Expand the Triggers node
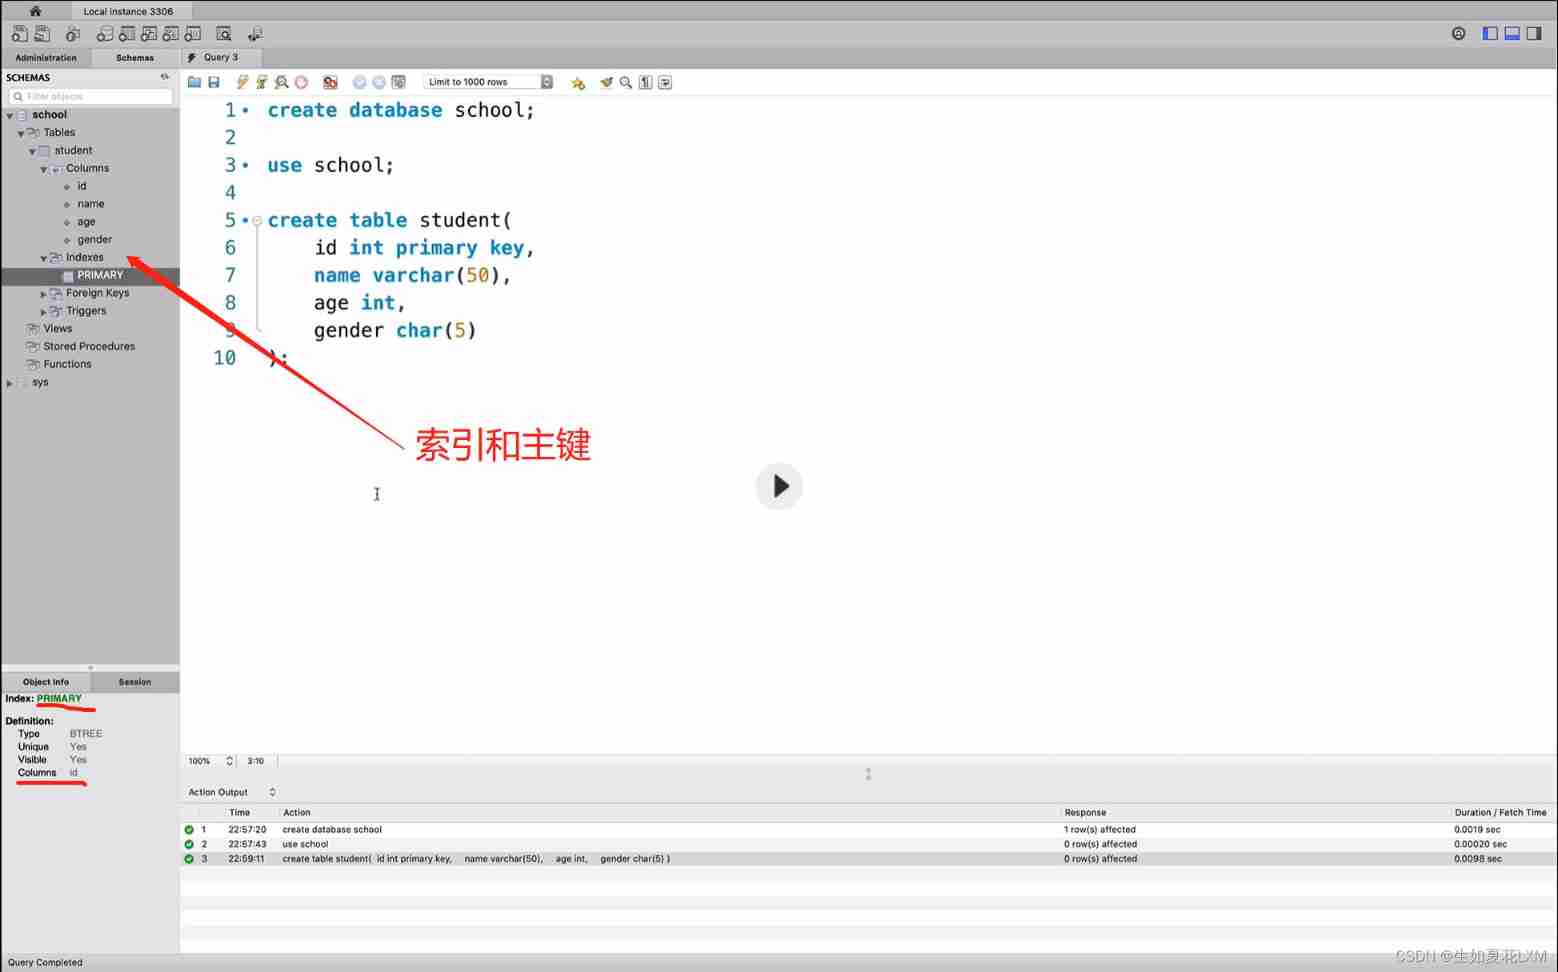This screenshot has width=1558, height=972. tap(43, 312)
